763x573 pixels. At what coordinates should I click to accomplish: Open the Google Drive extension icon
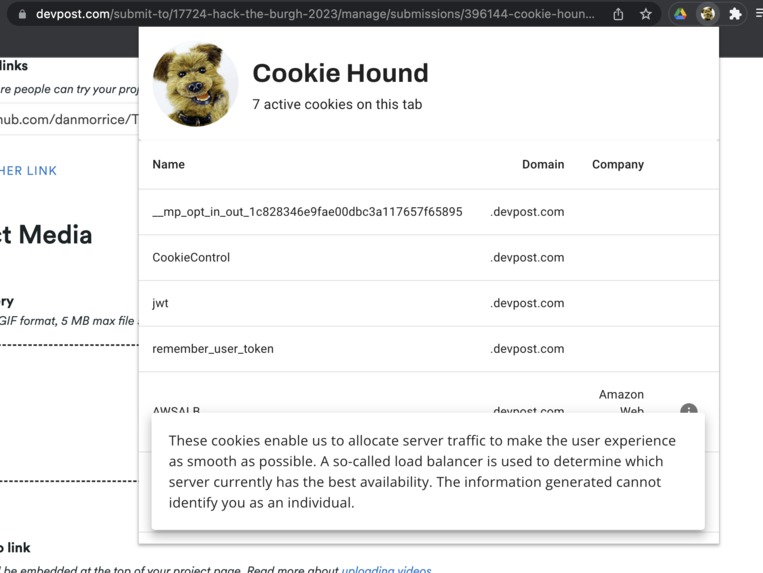680,14
